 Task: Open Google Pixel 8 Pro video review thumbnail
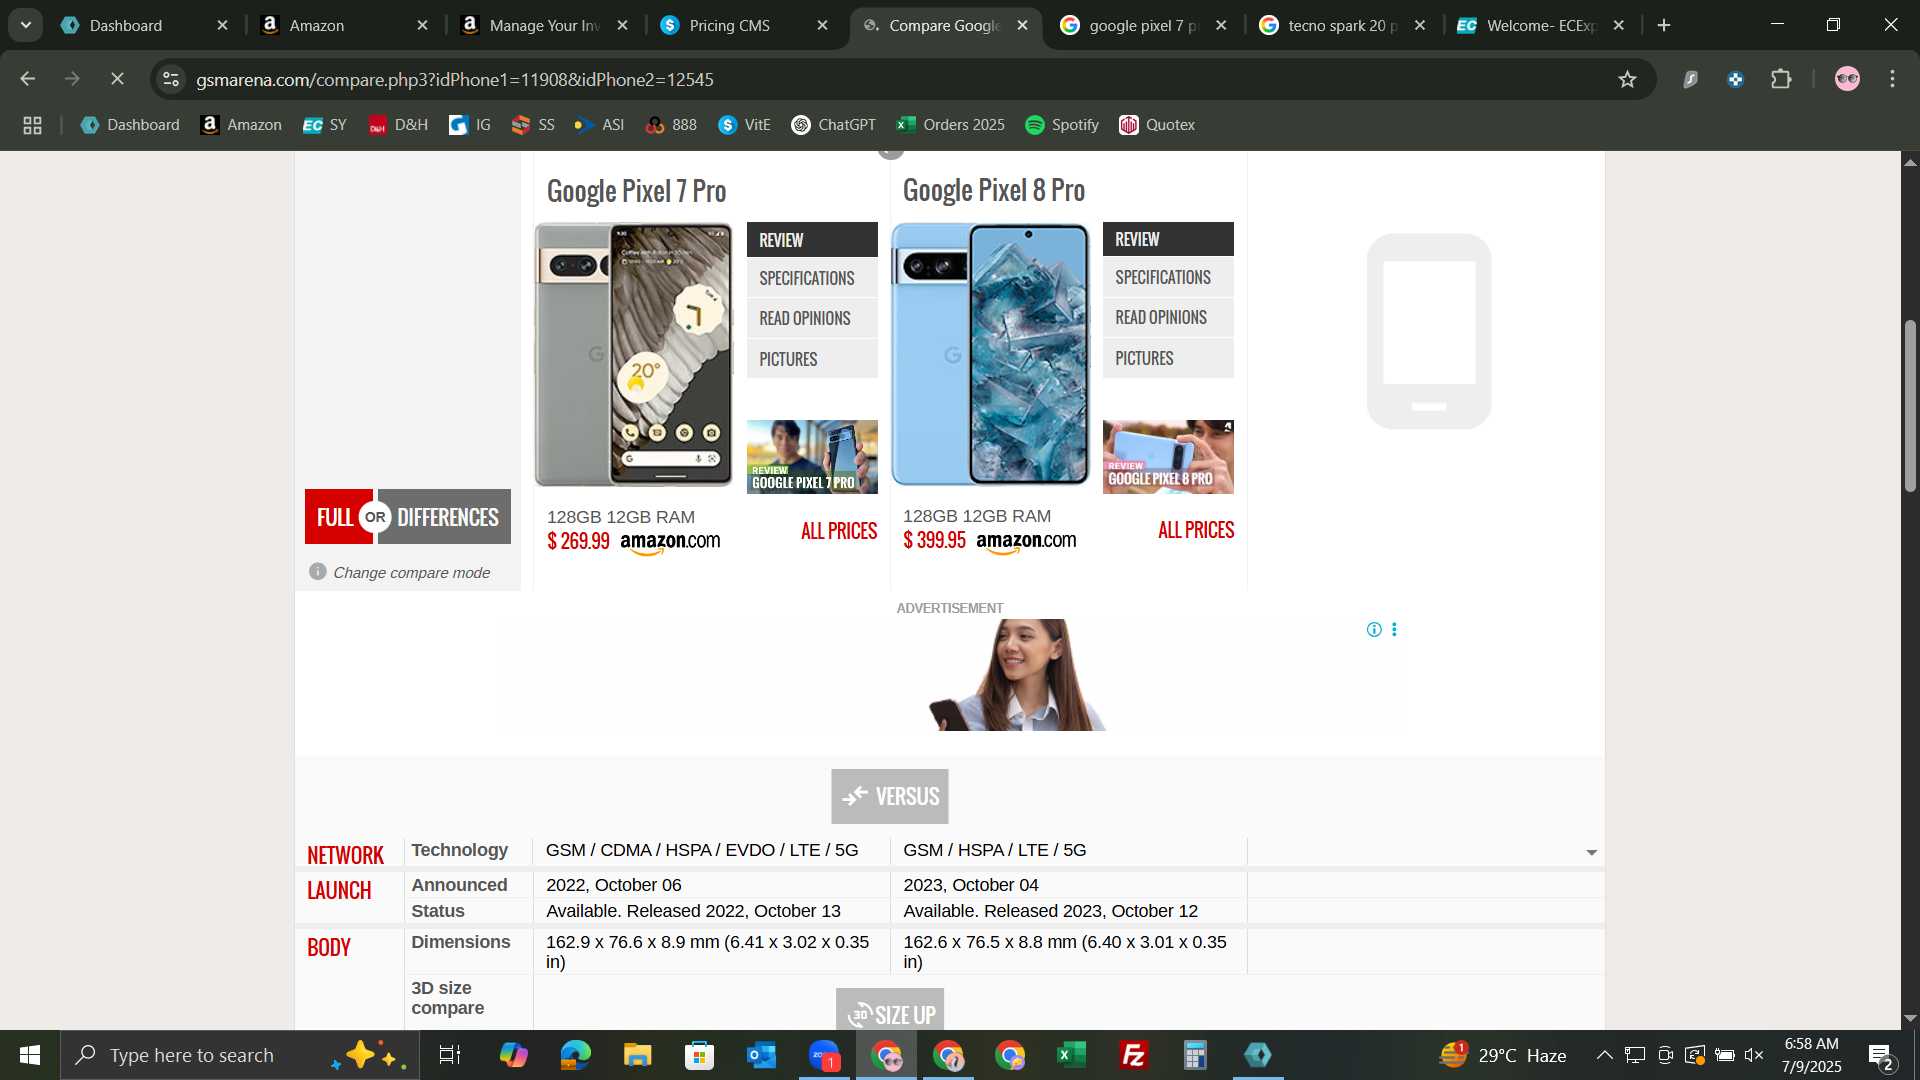tap(1168, 457)
